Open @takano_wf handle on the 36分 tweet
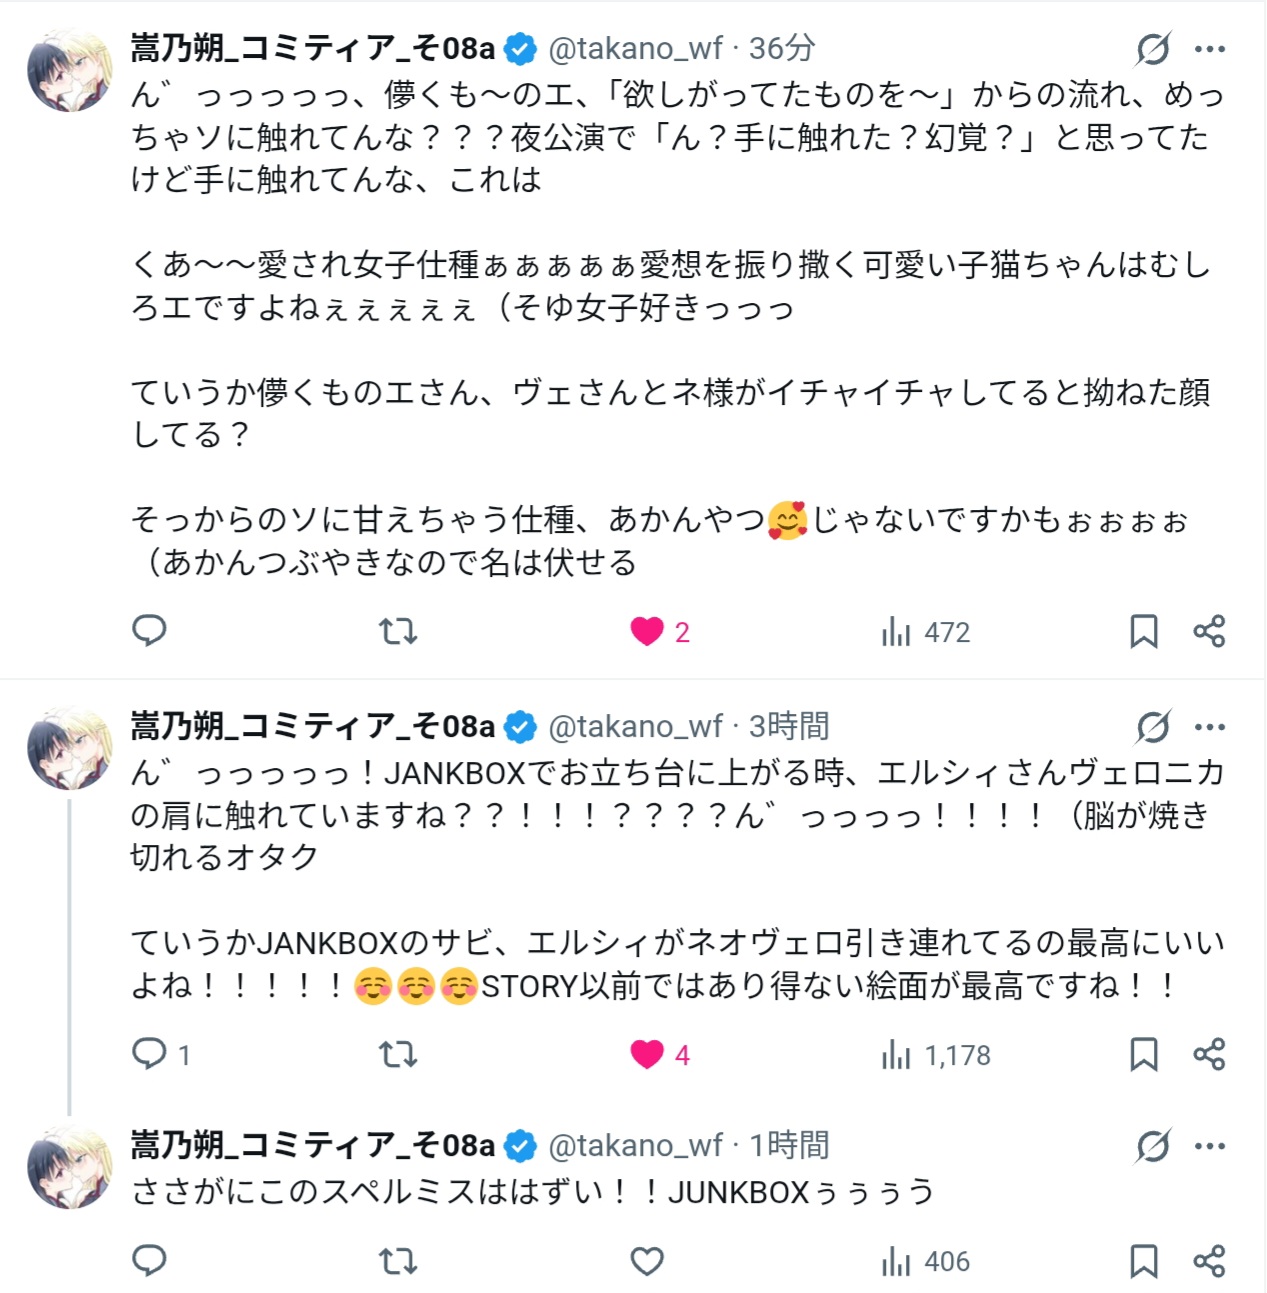Image resolution: width=1267 pixels, height=1293 pixels. (x=635, y=48)
